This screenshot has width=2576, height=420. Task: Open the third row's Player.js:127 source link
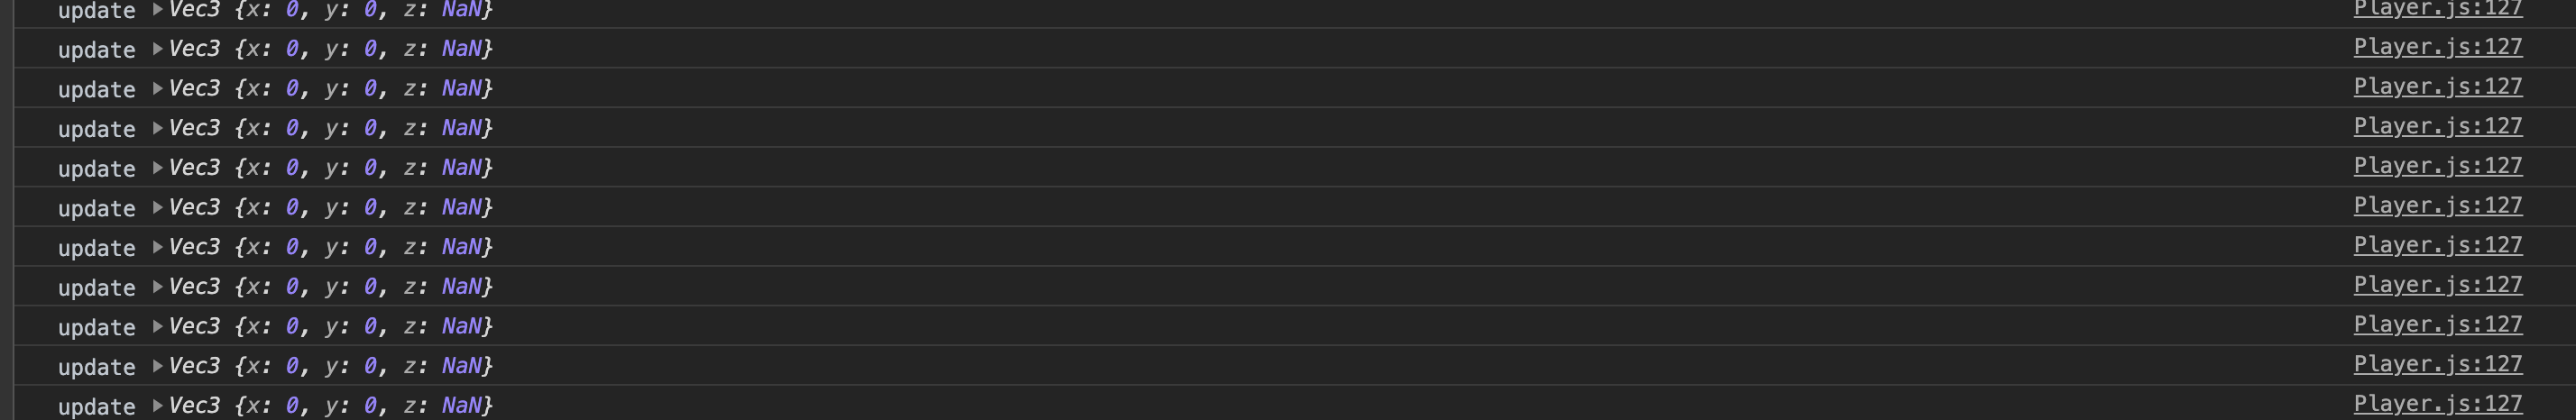(2437, 87)
